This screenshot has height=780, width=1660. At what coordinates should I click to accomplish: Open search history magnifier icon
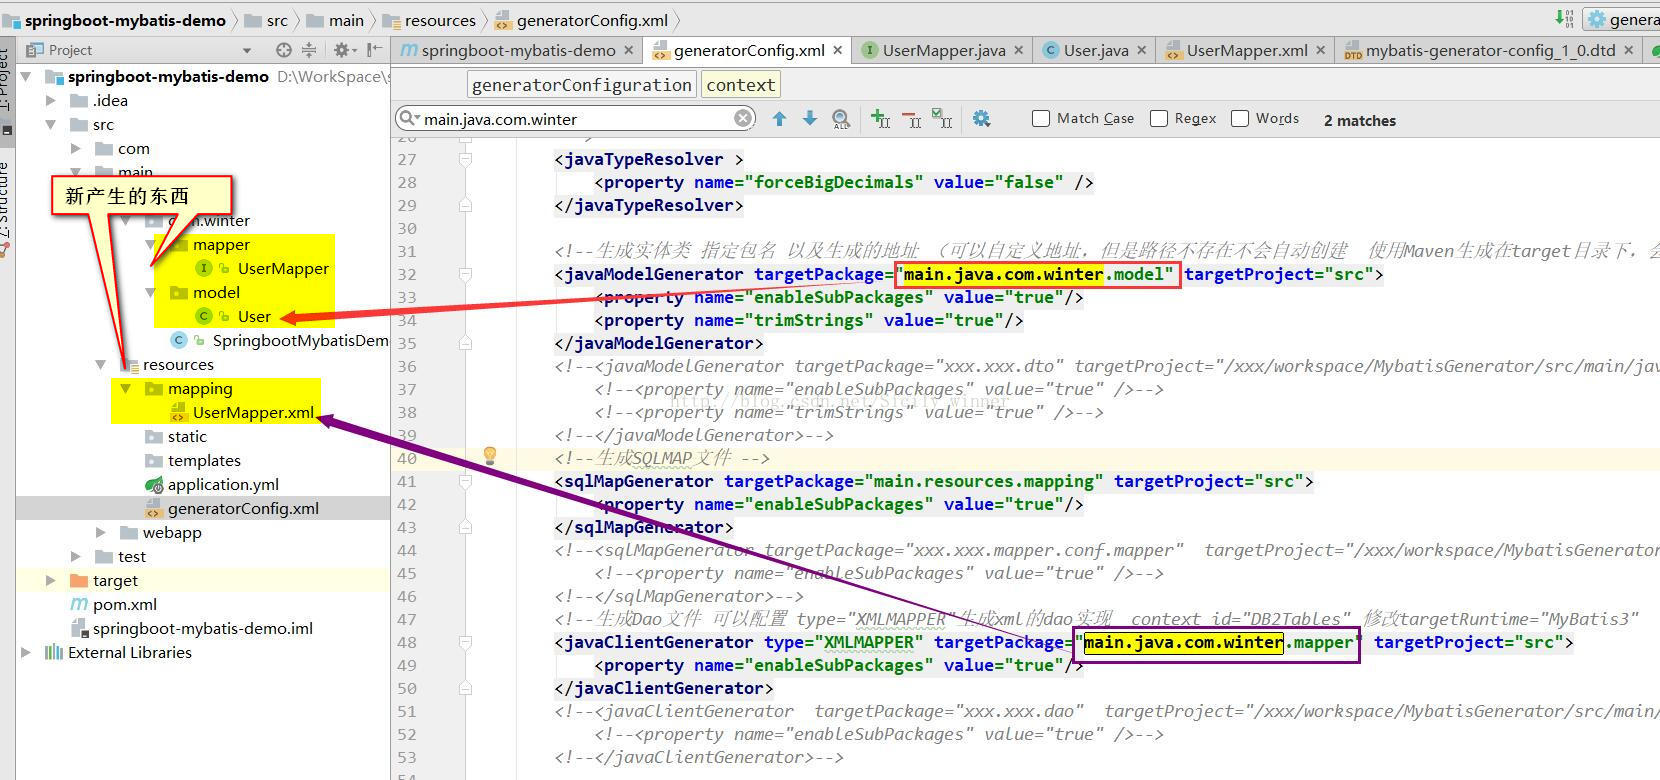(408, 119)
